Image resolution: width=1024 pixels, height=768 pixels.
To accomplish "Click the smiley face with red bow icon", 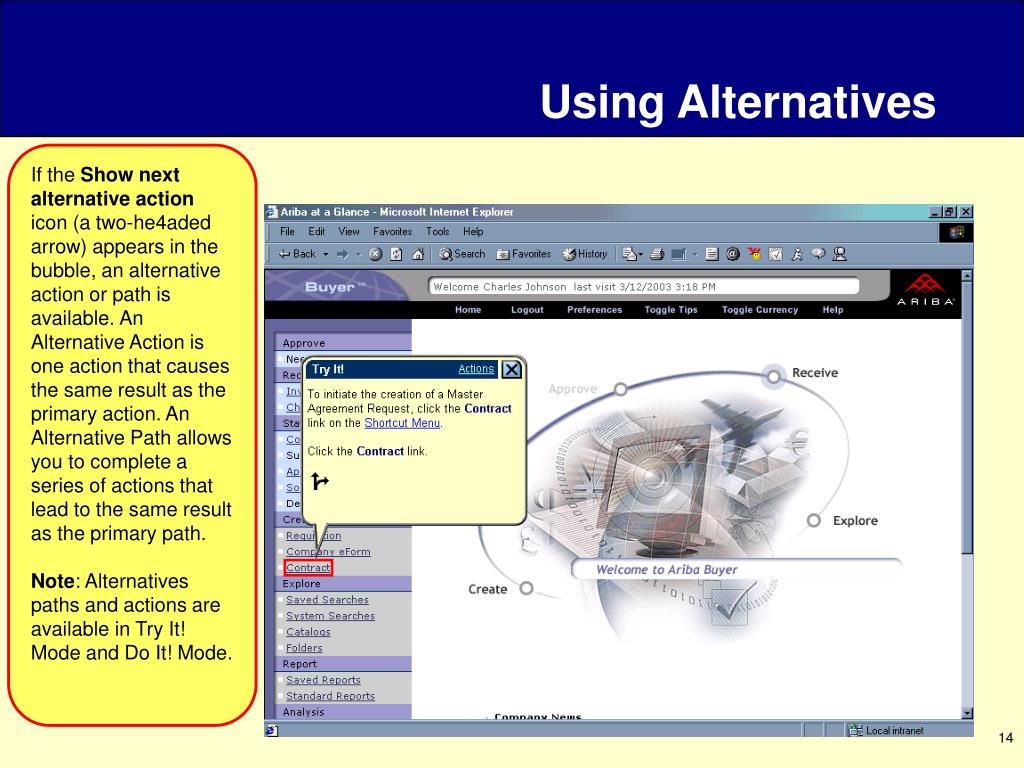I will pyautogui.click(x=754, y=254).
